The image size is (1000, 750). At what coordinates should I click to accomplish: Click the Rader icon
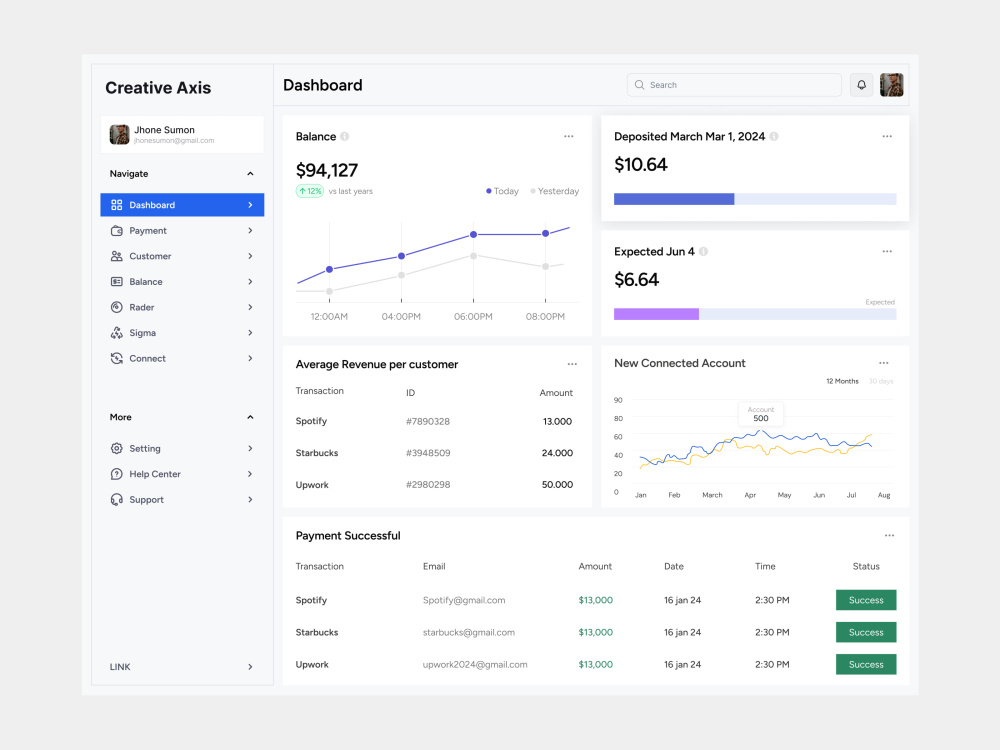click(117, 307)
